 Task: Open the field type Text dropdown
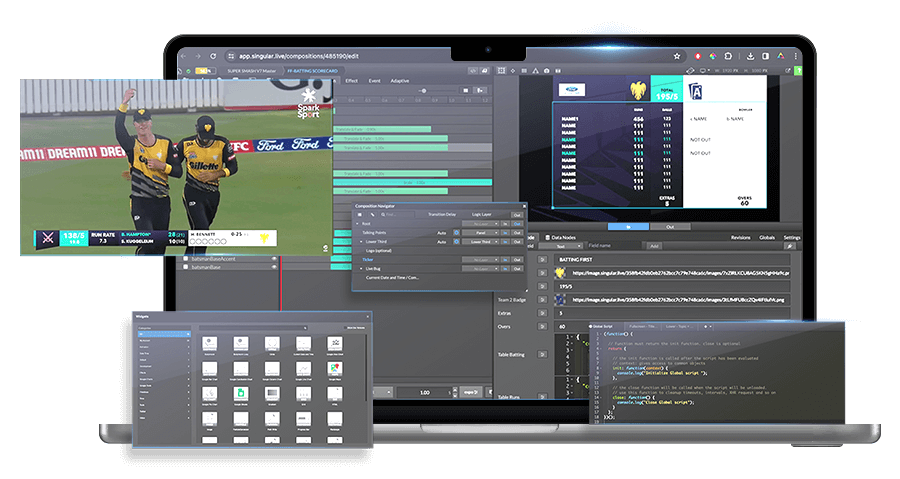(561, 246)
